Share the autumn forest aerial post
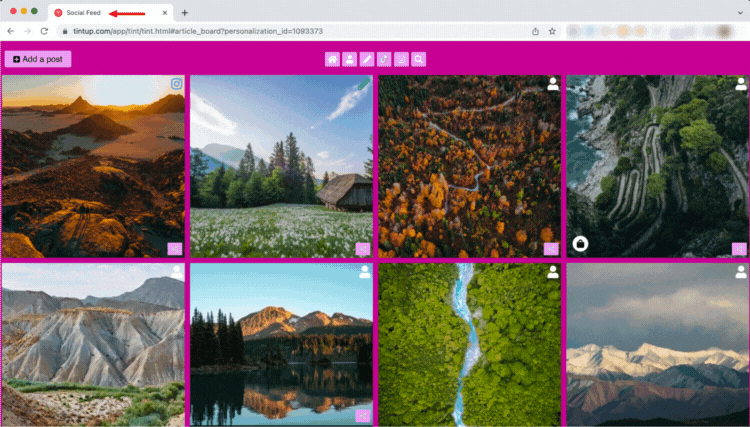The width and height of the screenshot is (750, 427). [551, 249]
